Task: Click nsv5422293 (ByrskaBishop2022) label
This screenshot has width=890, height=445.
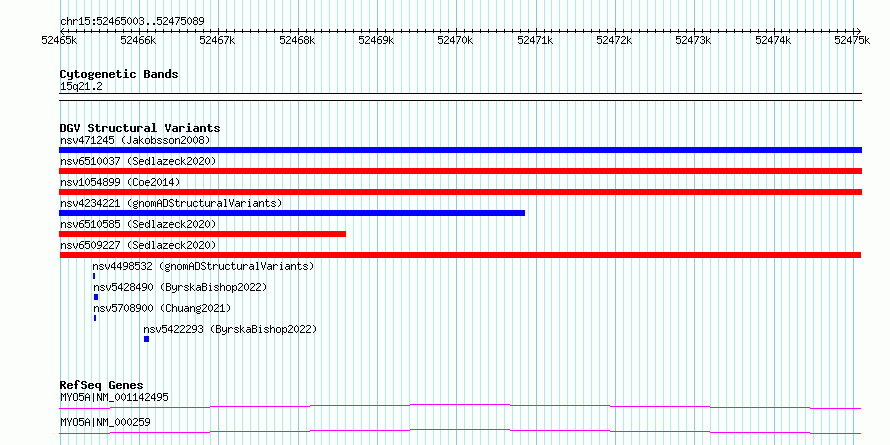Action: (230, 329)
